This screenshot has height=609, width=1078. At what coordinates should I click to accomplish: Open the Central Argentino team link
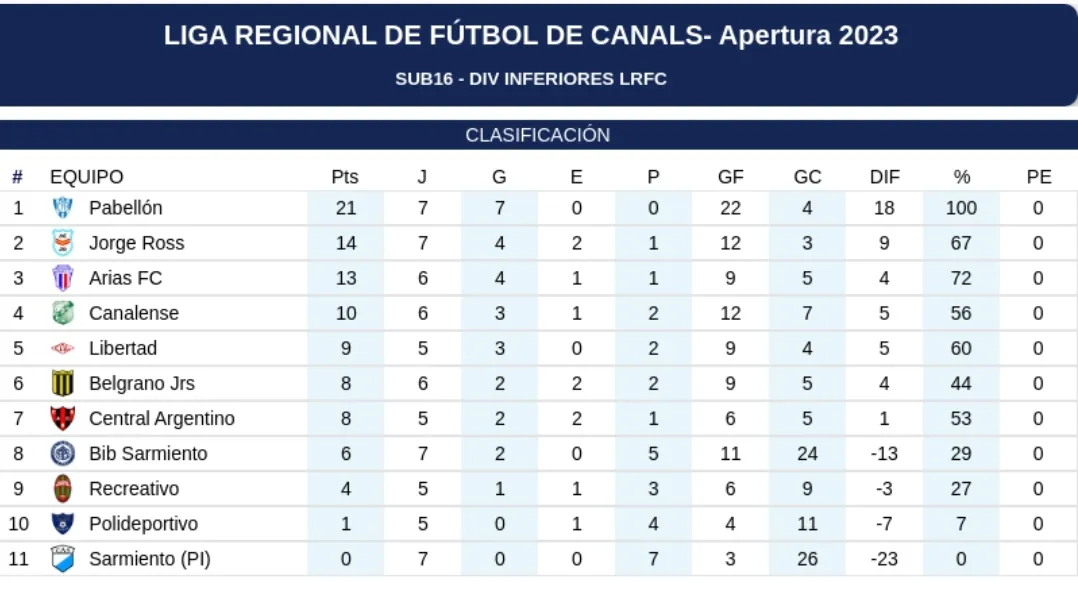tap(161, 418)
